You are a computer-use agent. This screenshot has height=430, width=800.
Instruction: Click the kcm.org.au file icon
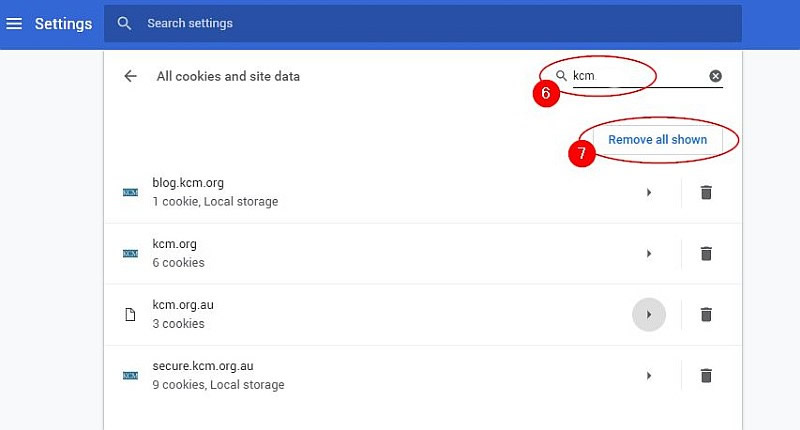(x=131, y=315)
